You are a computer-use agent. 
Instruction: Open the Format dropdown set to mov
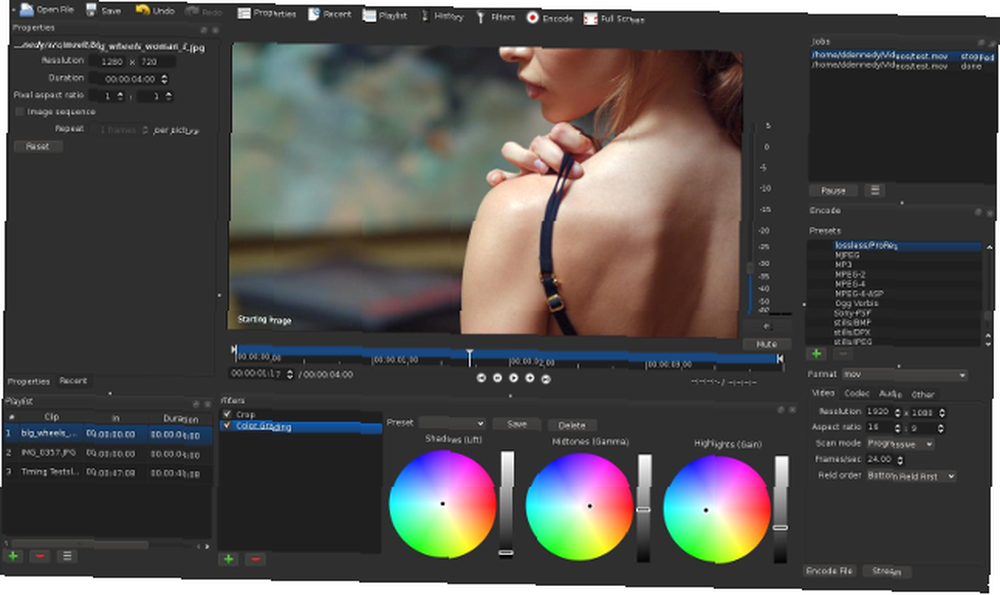tap(904, 374)
